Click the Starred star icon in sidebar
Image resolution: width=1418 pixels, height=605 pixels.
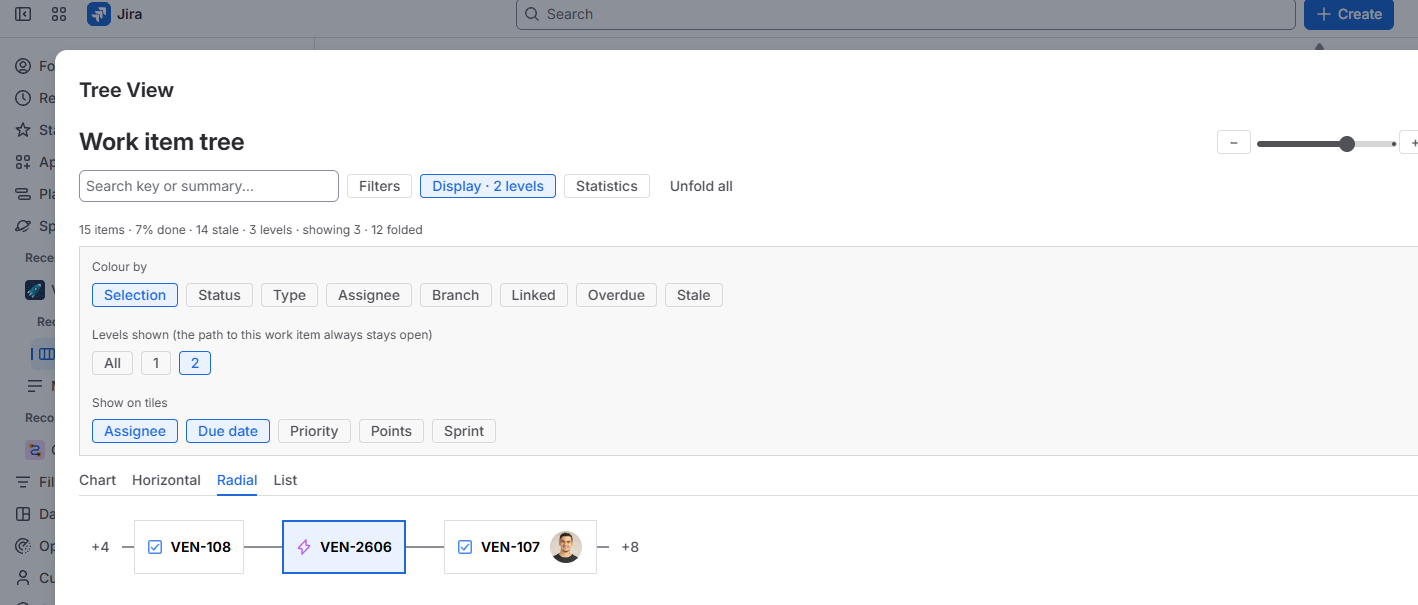[23, 130]
